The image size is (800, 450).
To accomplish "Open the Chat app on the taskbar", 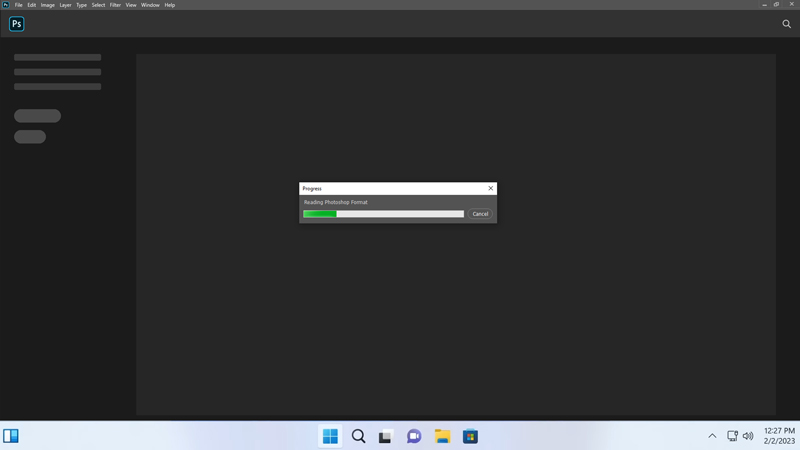I will (414, 436).
